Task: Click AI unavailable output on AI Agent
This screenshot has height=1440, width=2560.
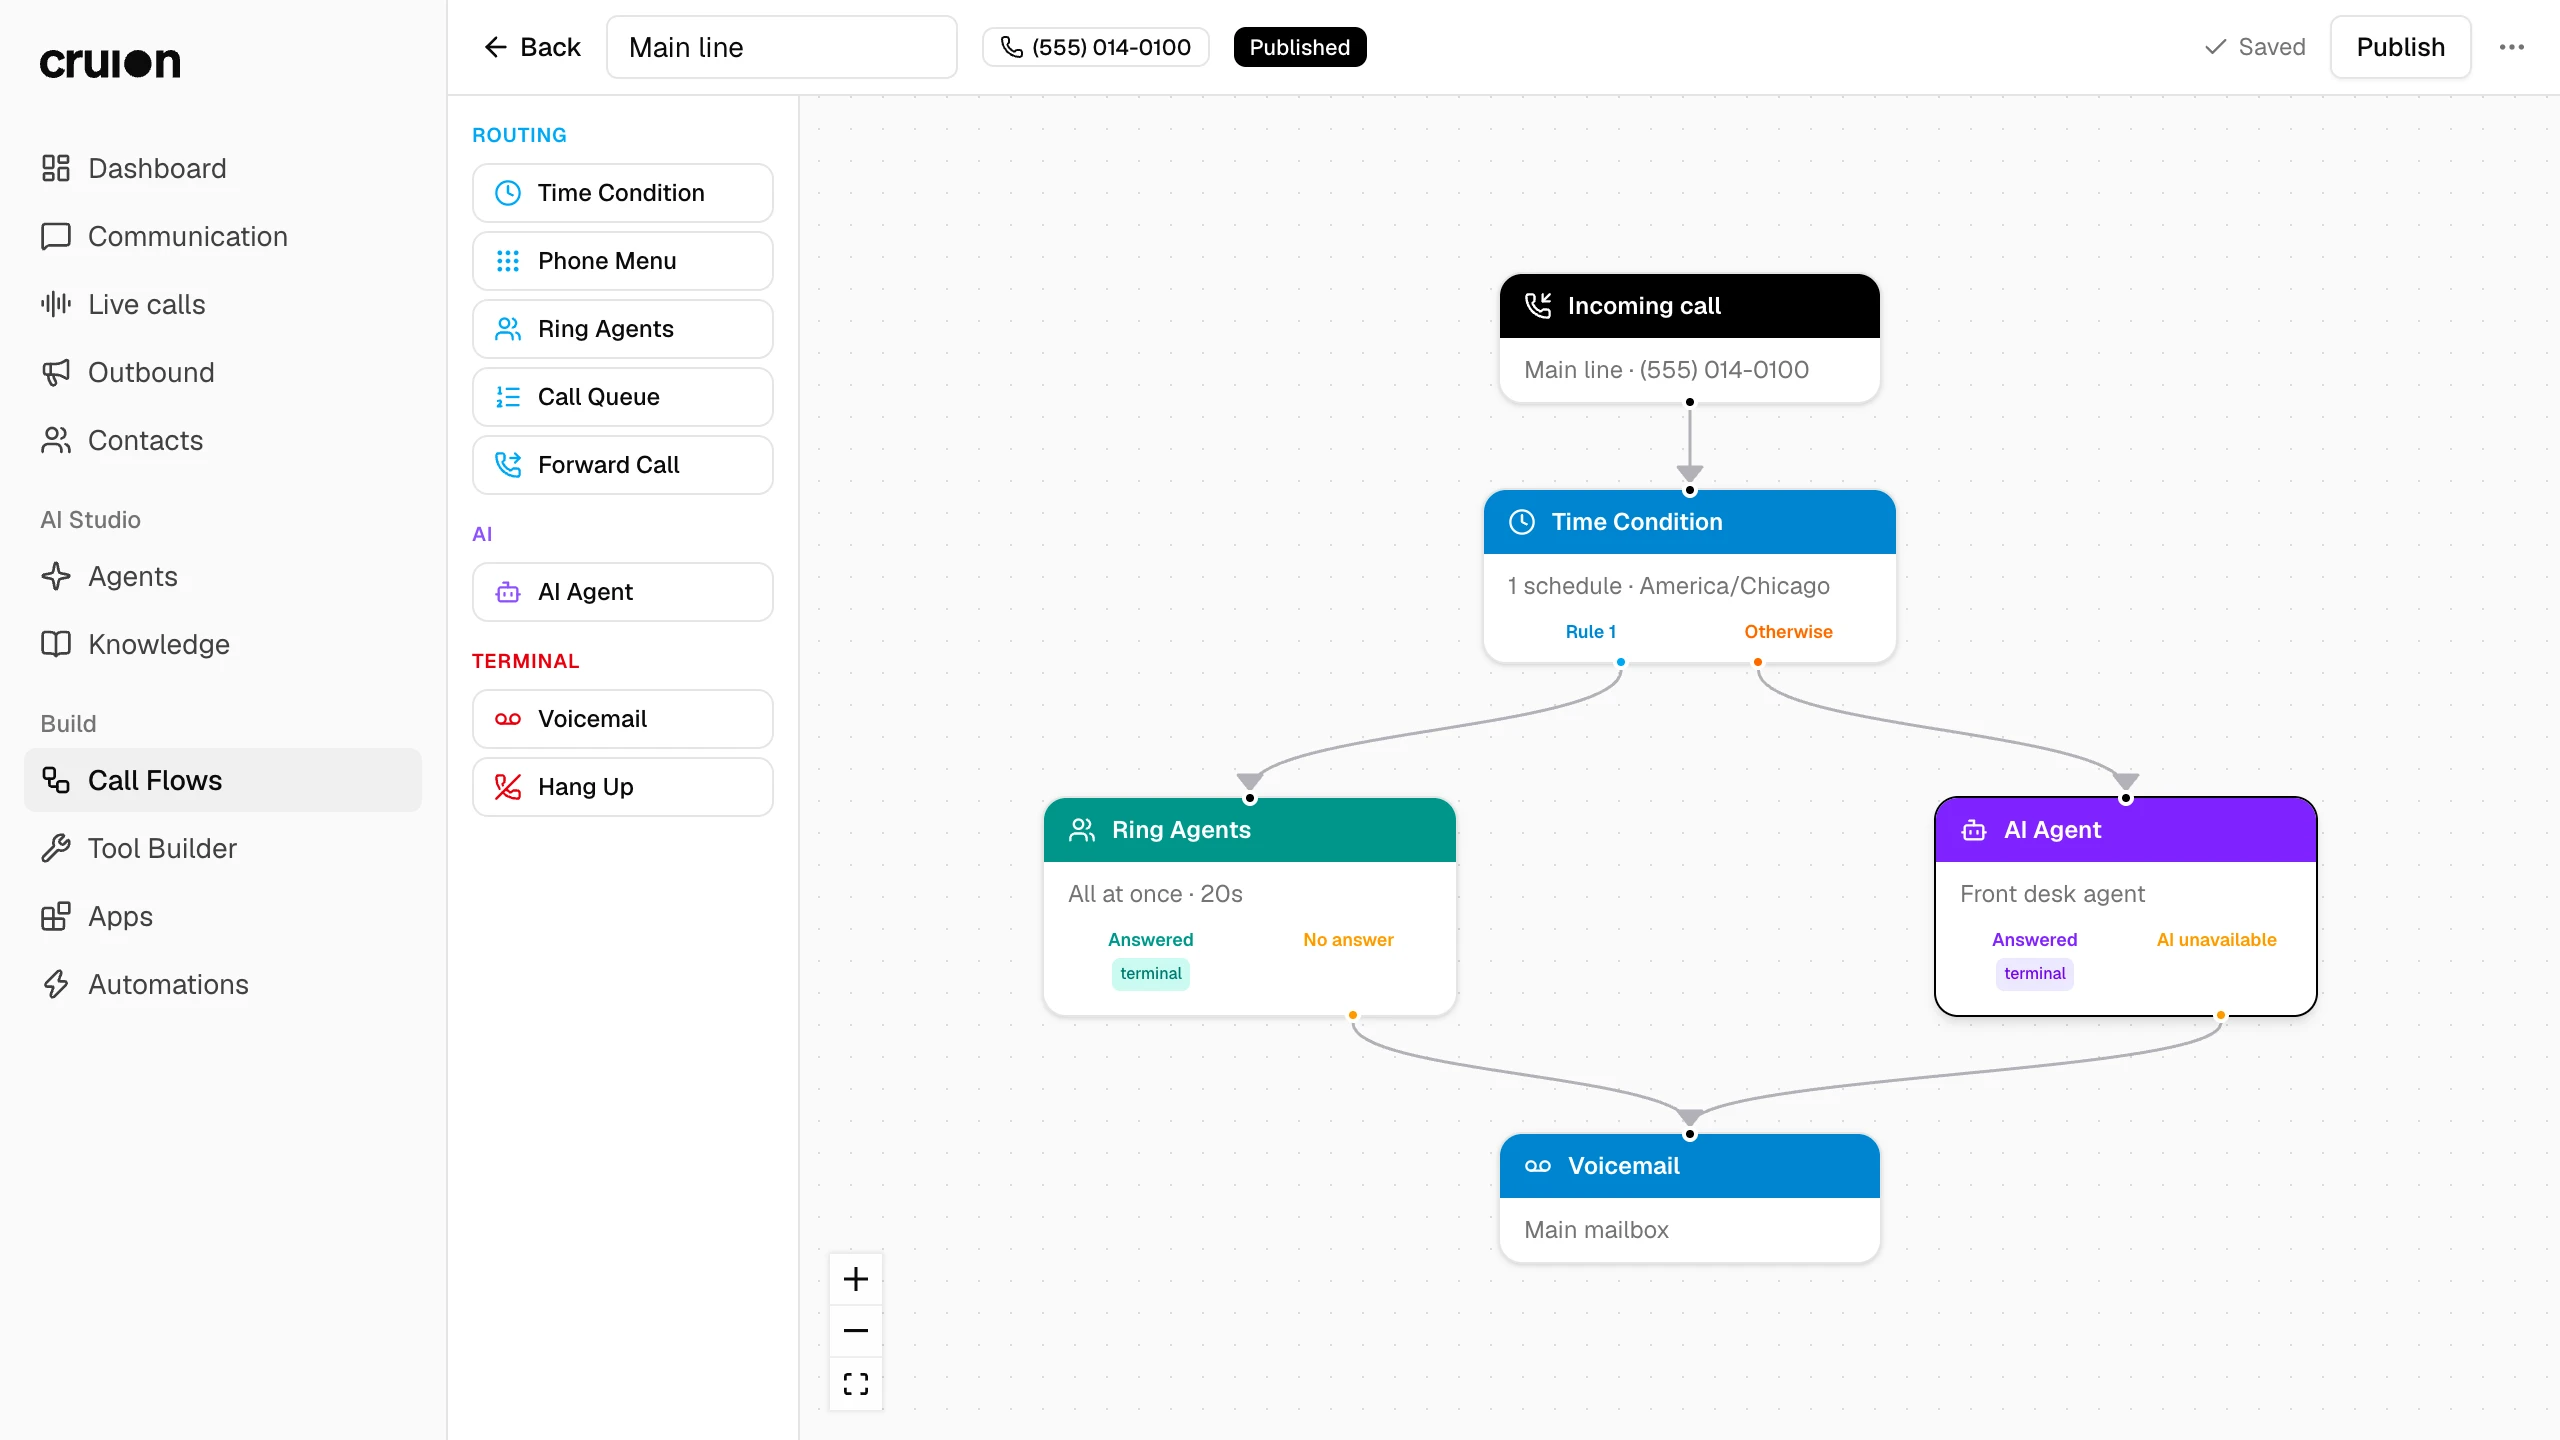Action: 2216,940
